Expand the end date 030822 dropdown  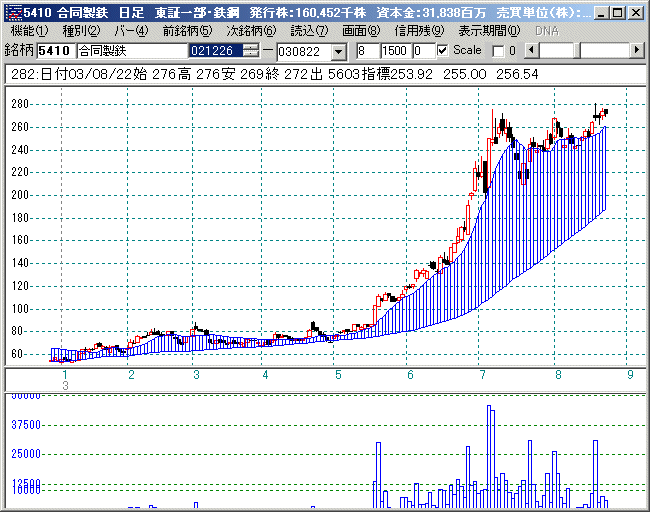[x=337, y=51]
